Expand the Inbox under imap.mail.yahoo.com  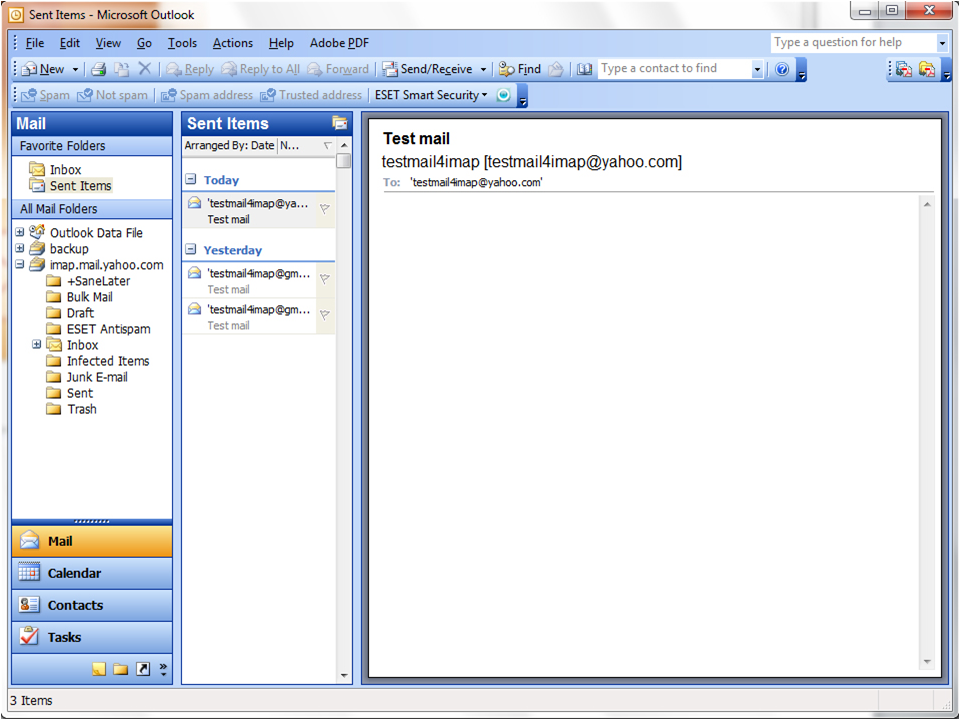[x=37, y=345]
